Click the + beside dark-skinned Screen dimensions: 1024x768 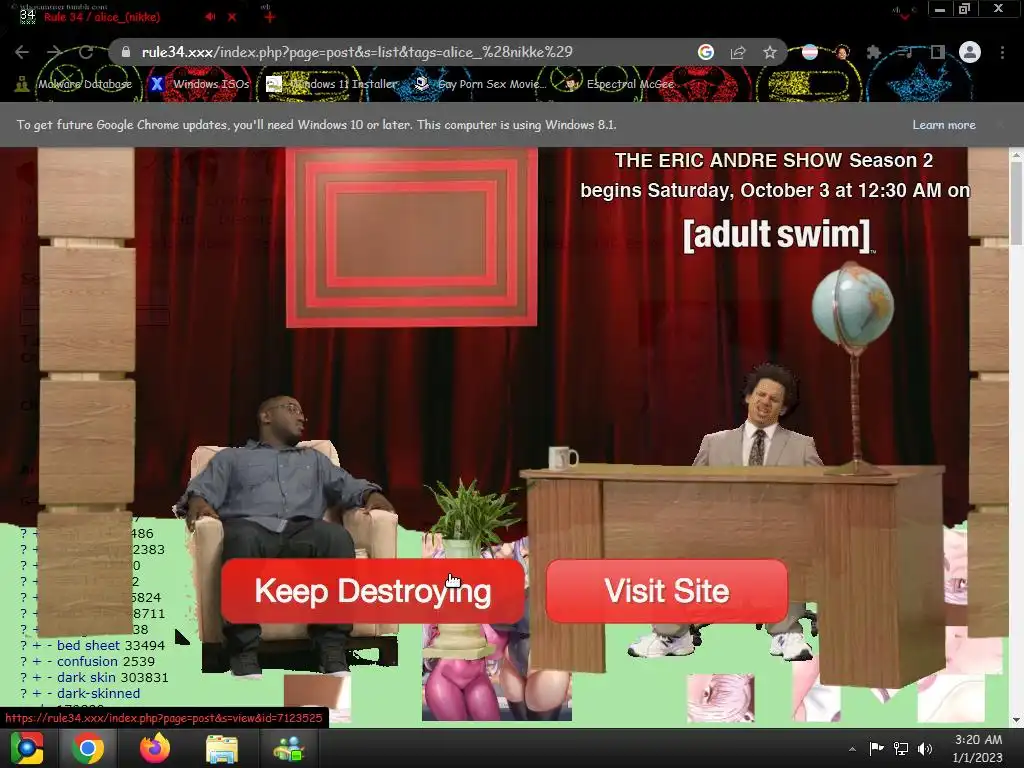pos(37,694)
